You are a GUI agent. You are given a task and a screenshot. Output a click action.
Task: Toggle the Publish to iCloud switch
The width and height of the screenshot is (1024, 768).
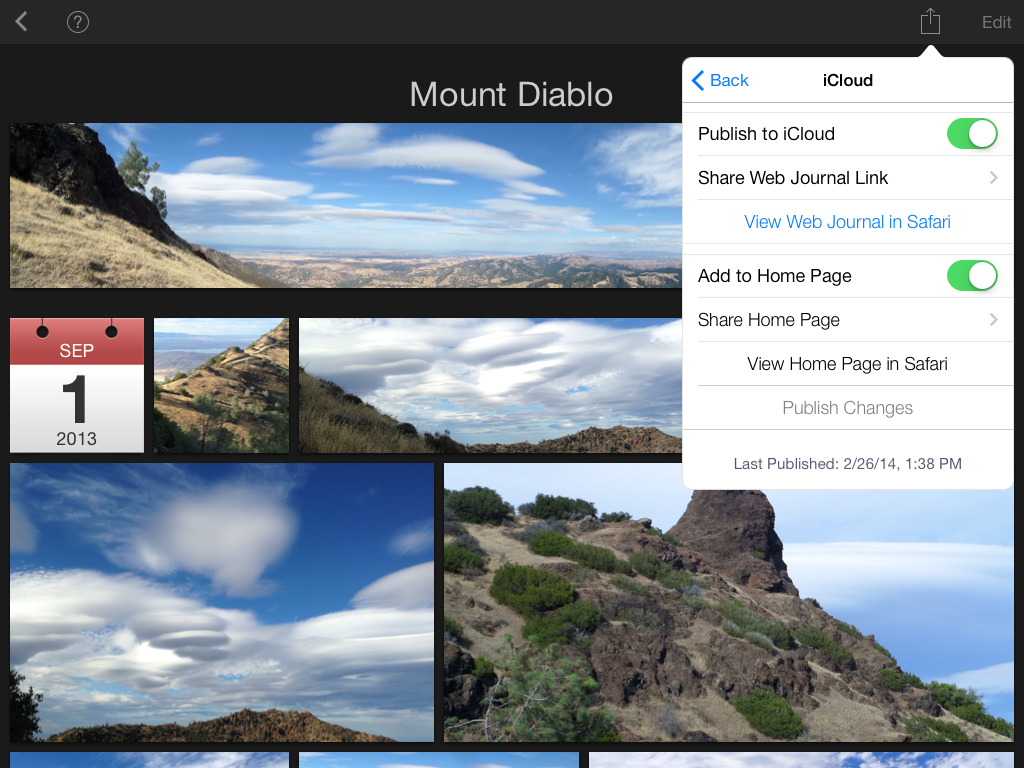(x=972, y=134)
